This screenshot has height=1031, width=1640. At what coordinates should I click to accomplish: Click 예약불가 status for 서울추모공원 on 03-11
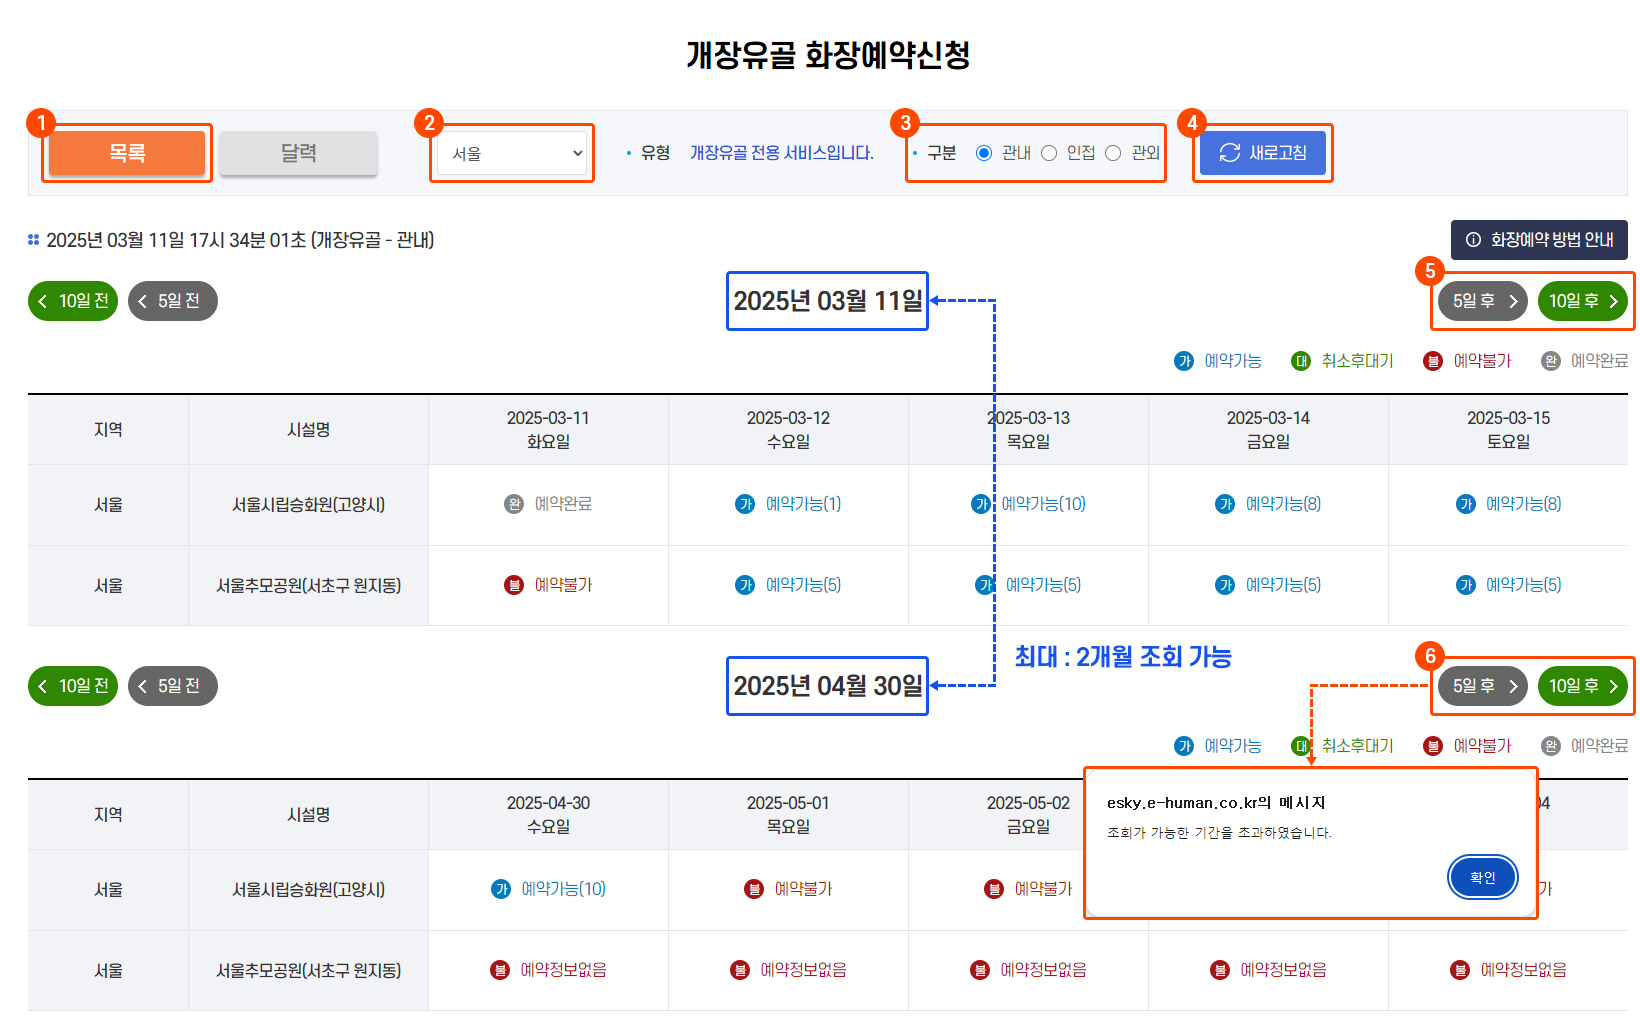coord(548,585)
